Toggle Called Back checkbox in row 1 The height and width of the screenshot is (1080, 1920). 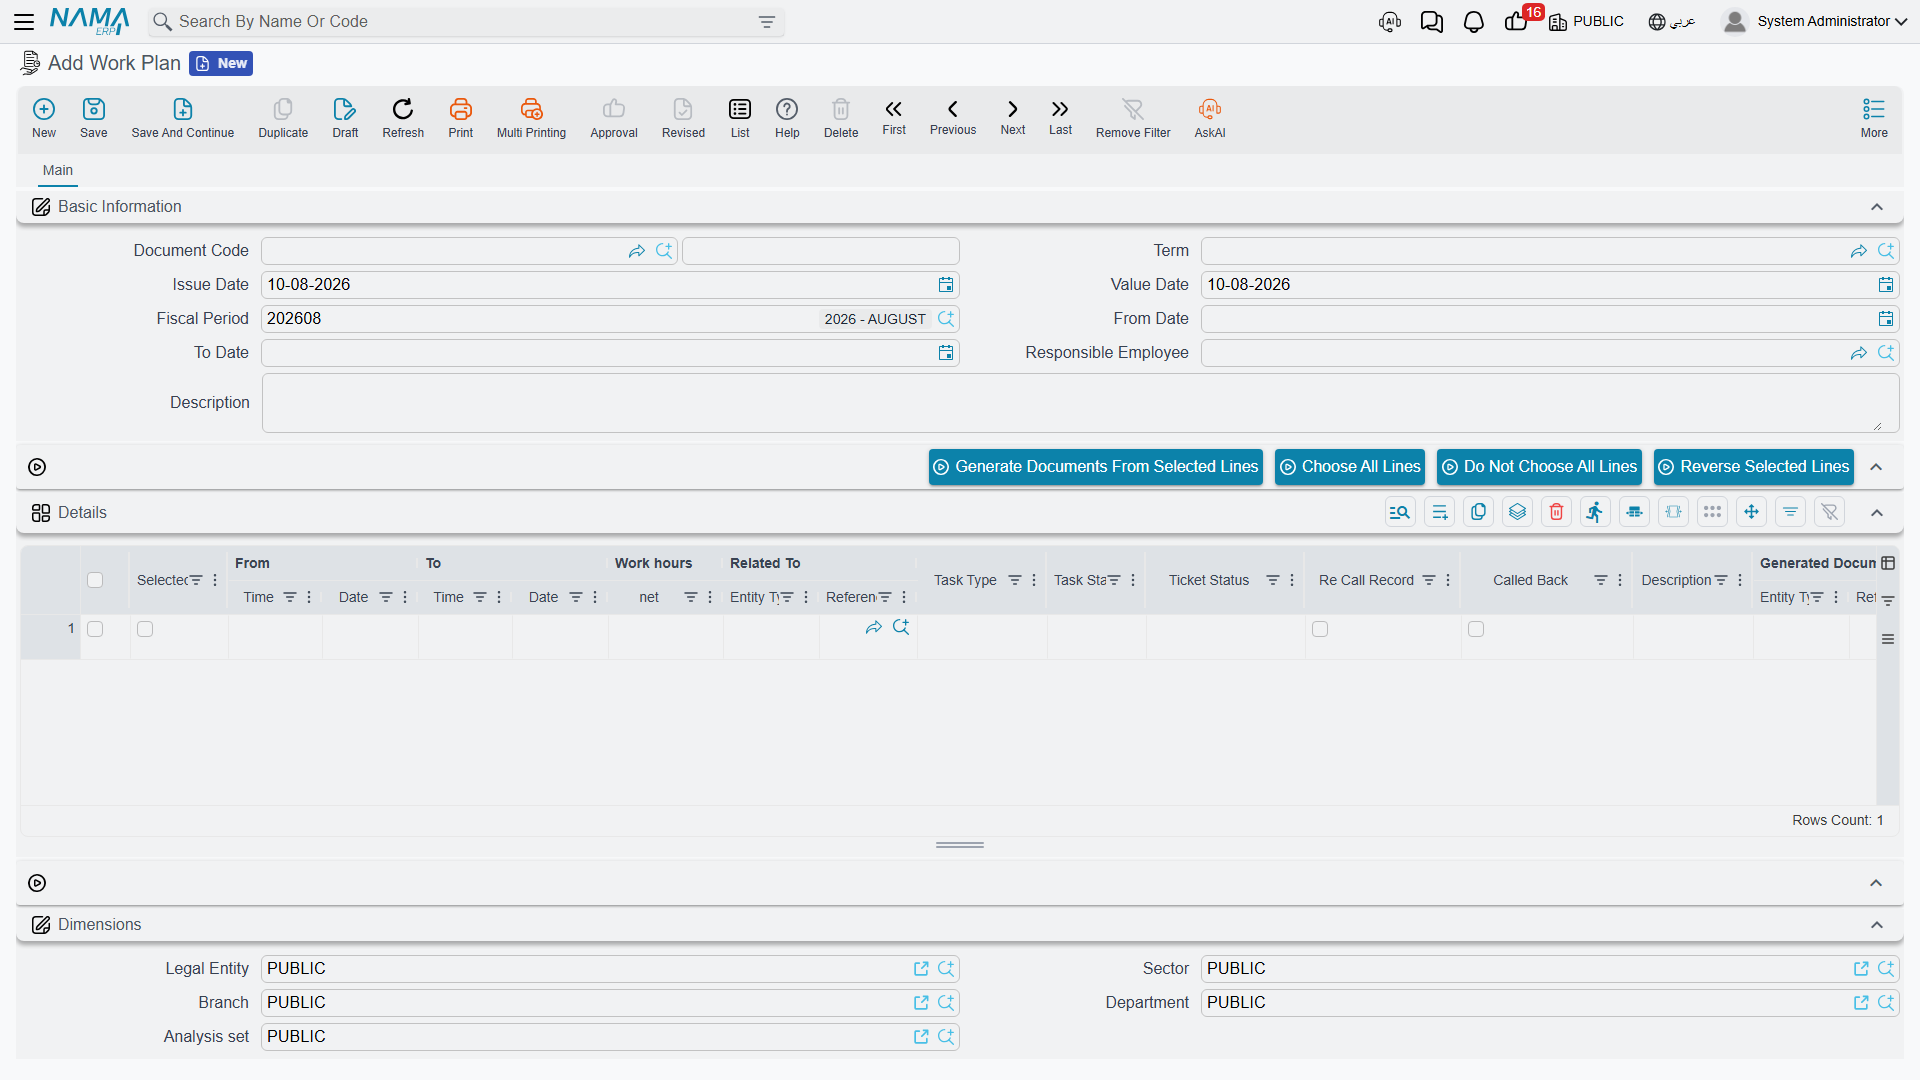coord(1476,629)
